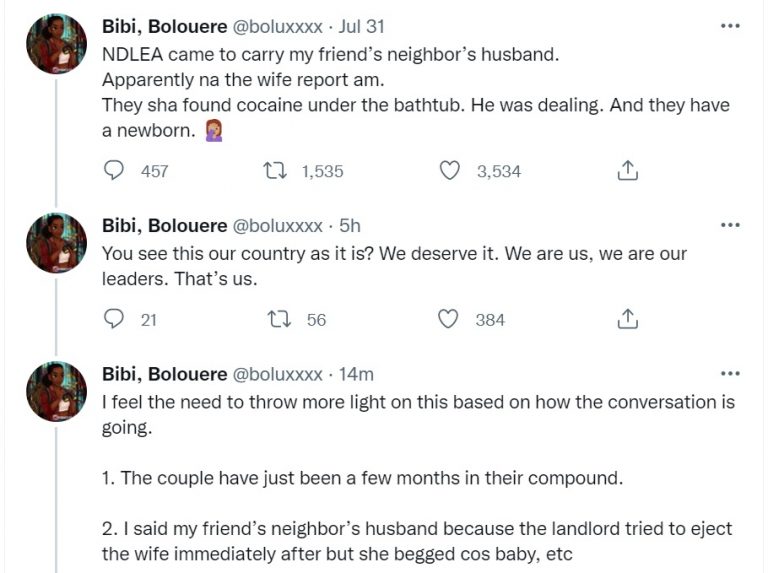The image size is (768, 573).
Task: Open more options for the 14m tweet
Action: point(730,374)
